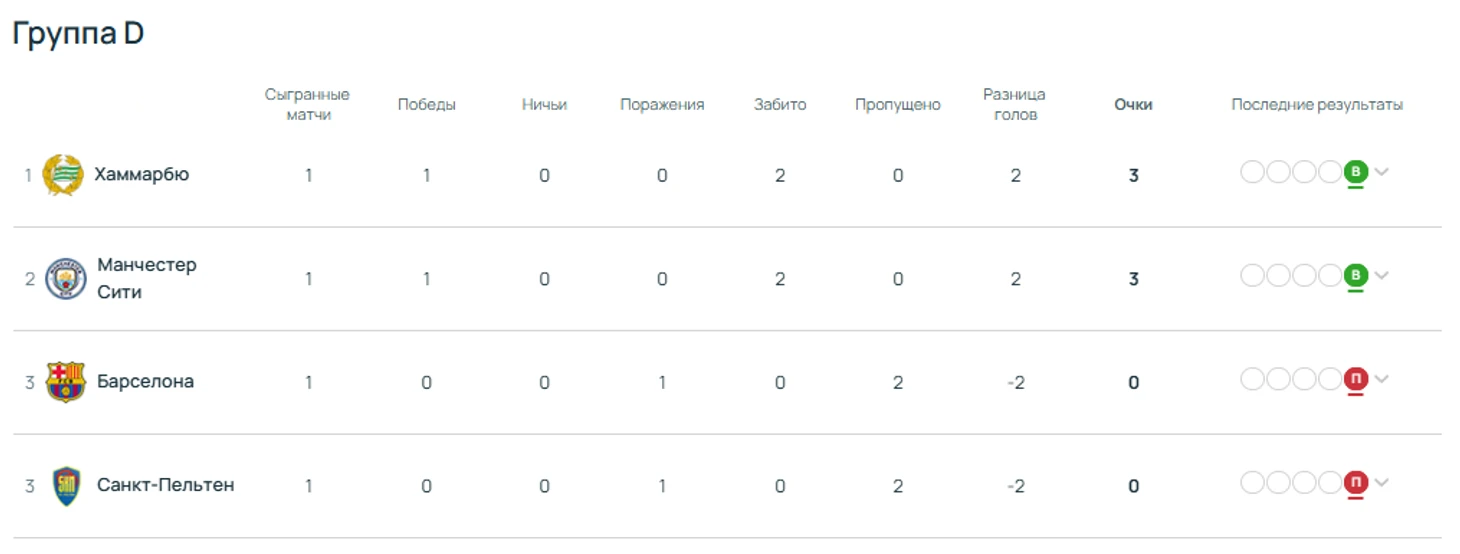Click the Санкт-Пельтен club crest

[x=66, y=486]
